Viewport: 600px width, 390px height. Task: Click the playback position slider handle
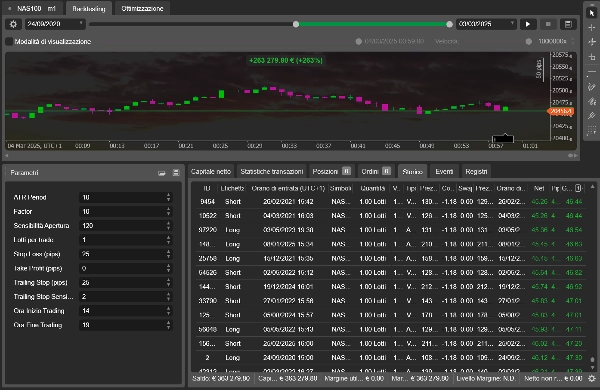pos(359,41)
